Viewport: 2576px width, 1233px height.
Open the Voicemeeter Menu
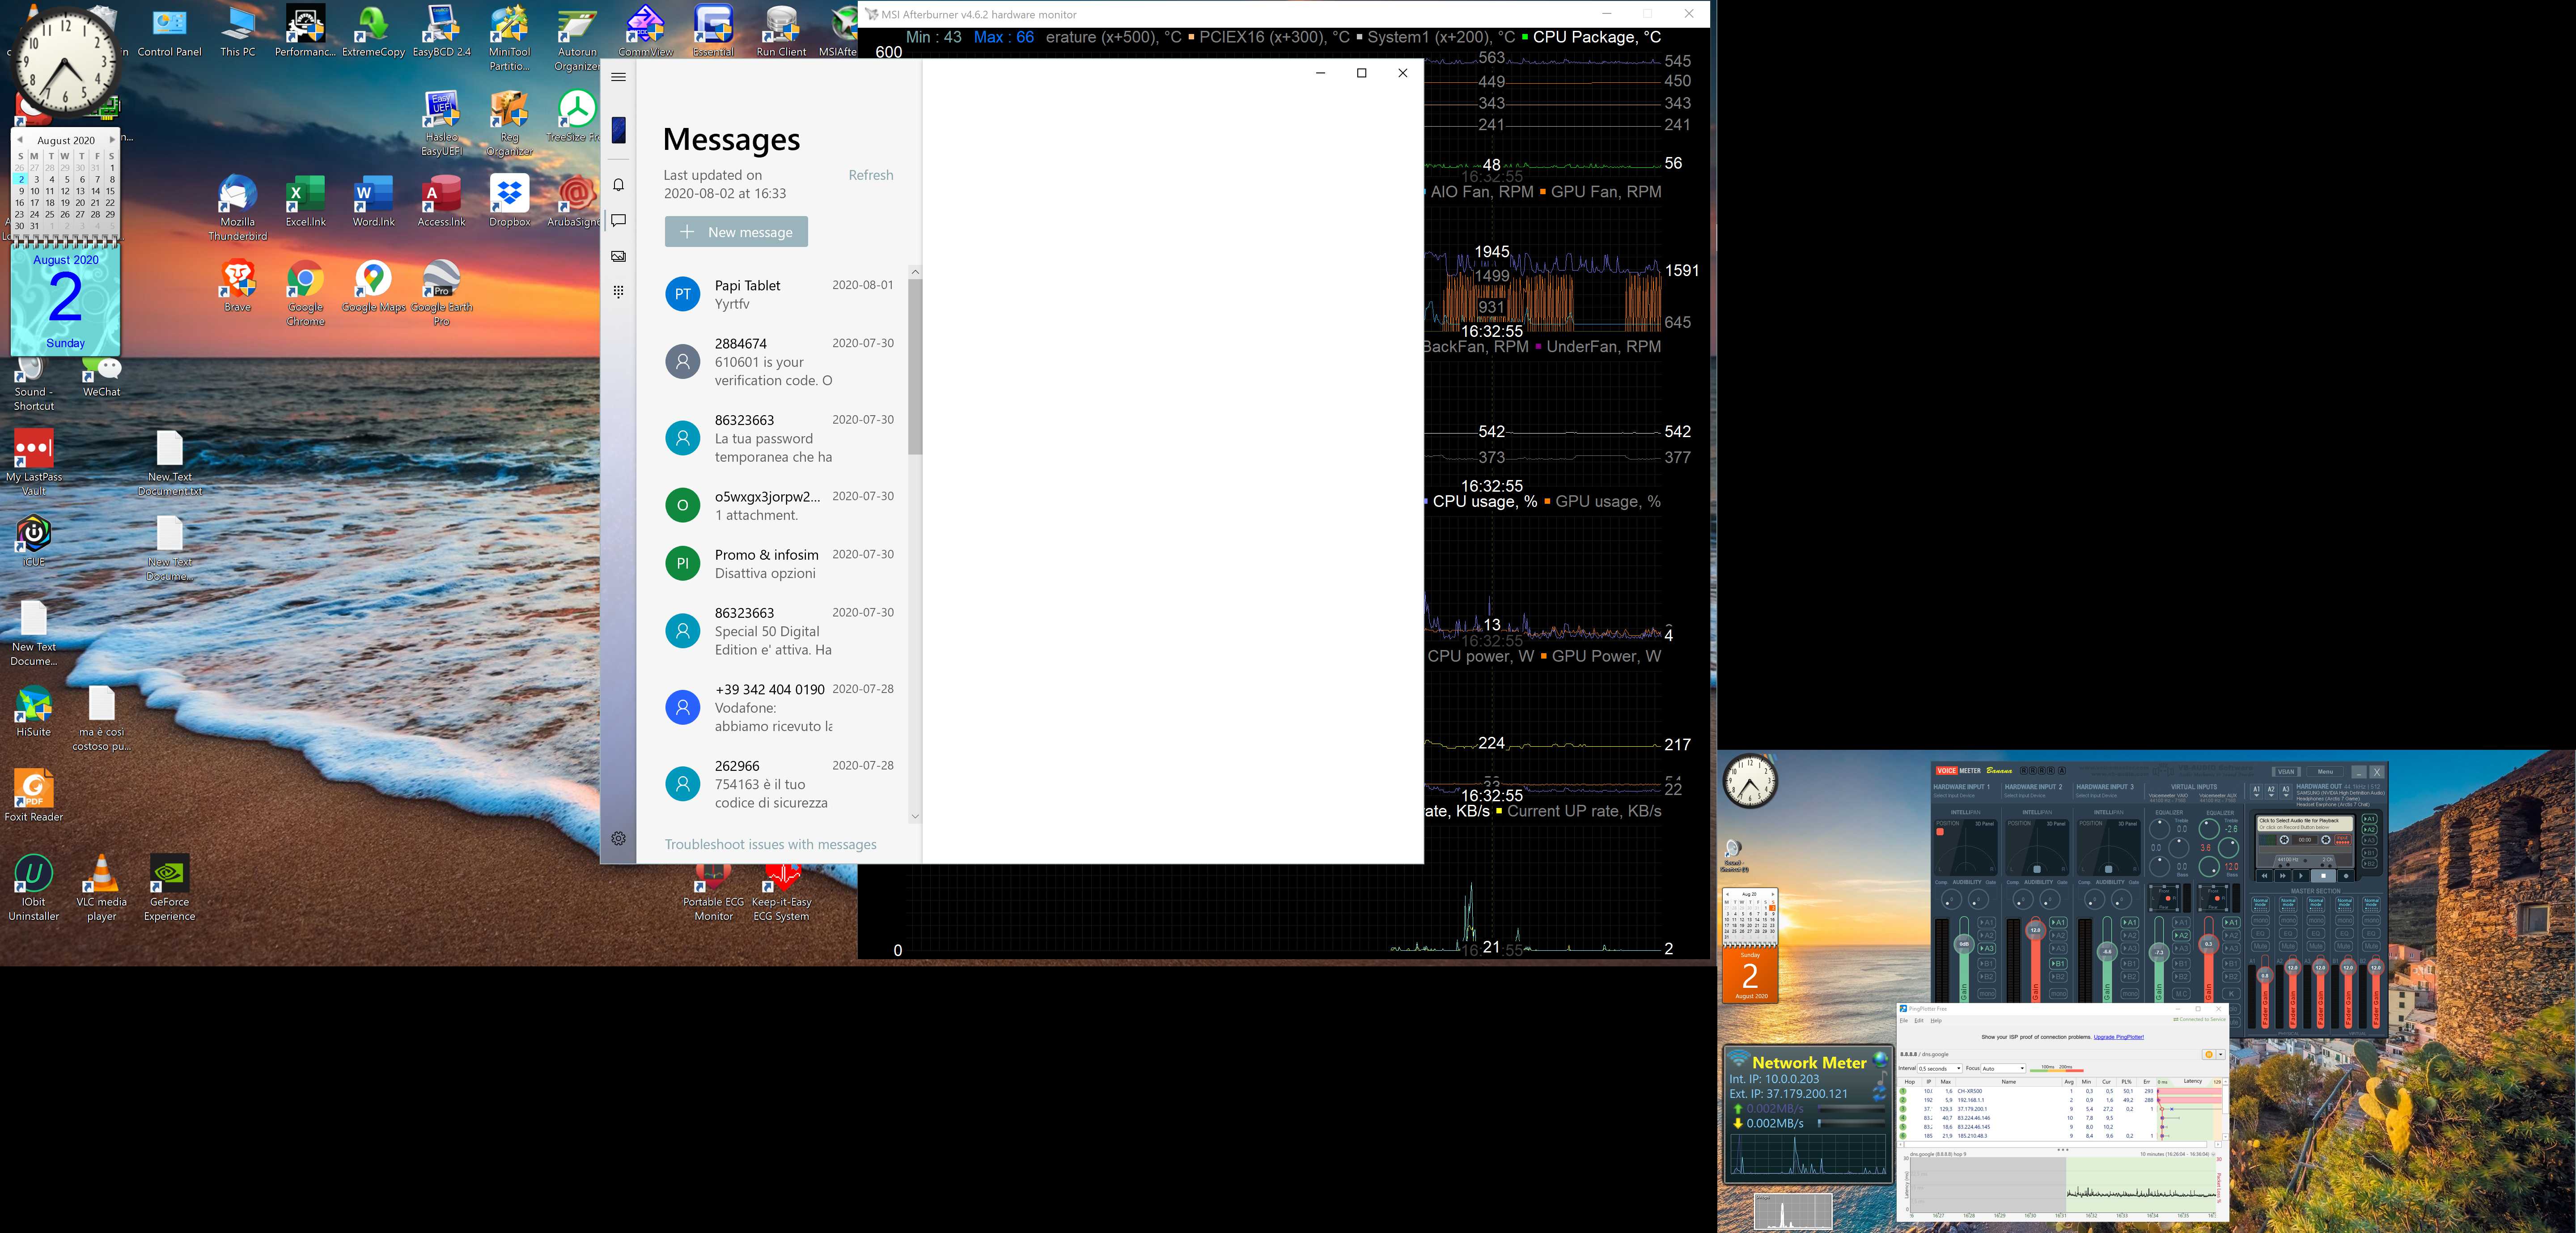click(x=2325, y=772)
